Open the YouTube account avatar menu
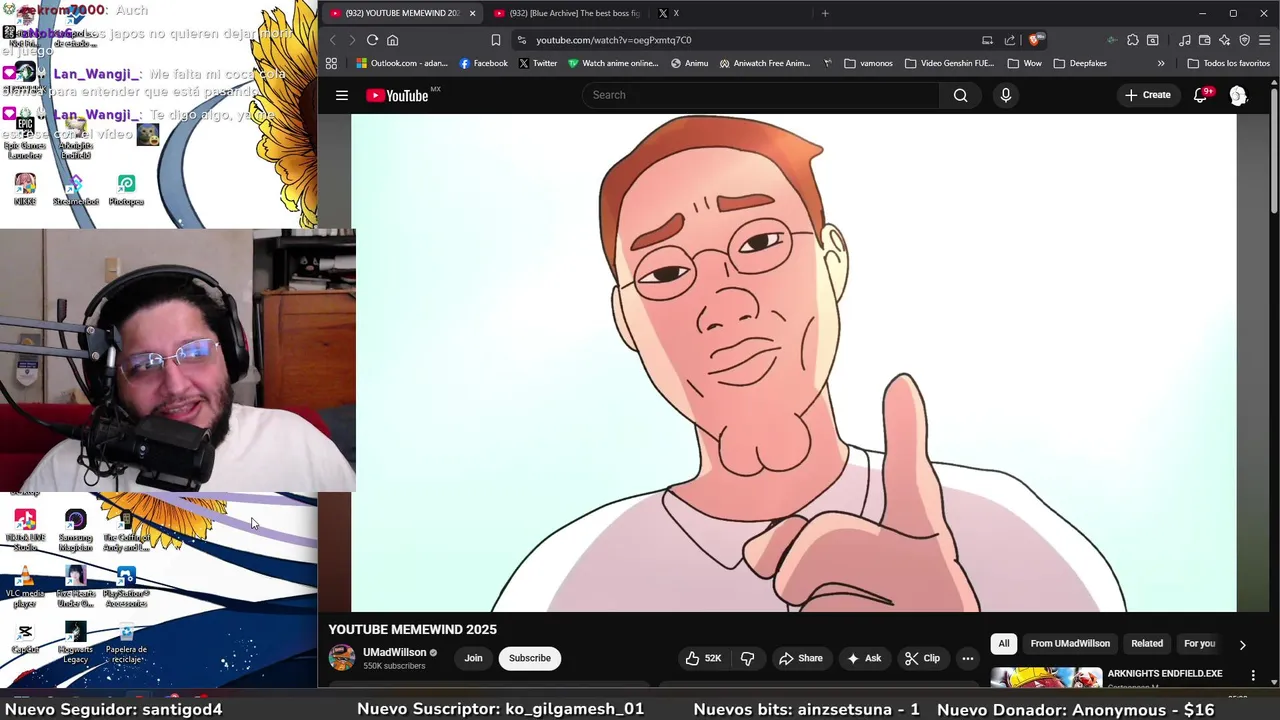1280x720 pixels. point(1238,95)
